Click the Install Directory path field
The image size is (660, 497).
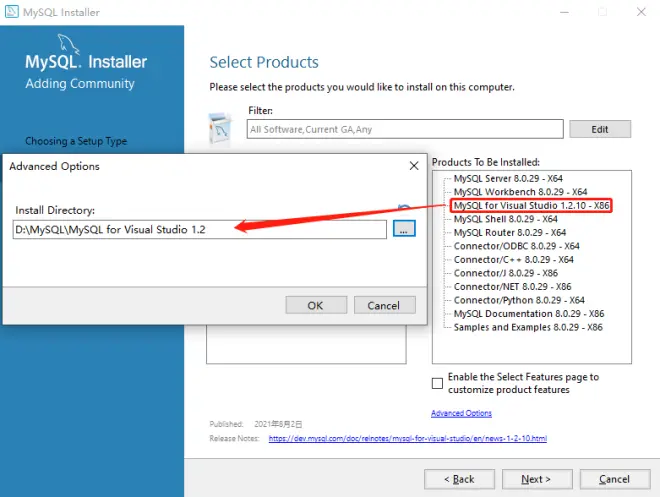tap(200, 229)
